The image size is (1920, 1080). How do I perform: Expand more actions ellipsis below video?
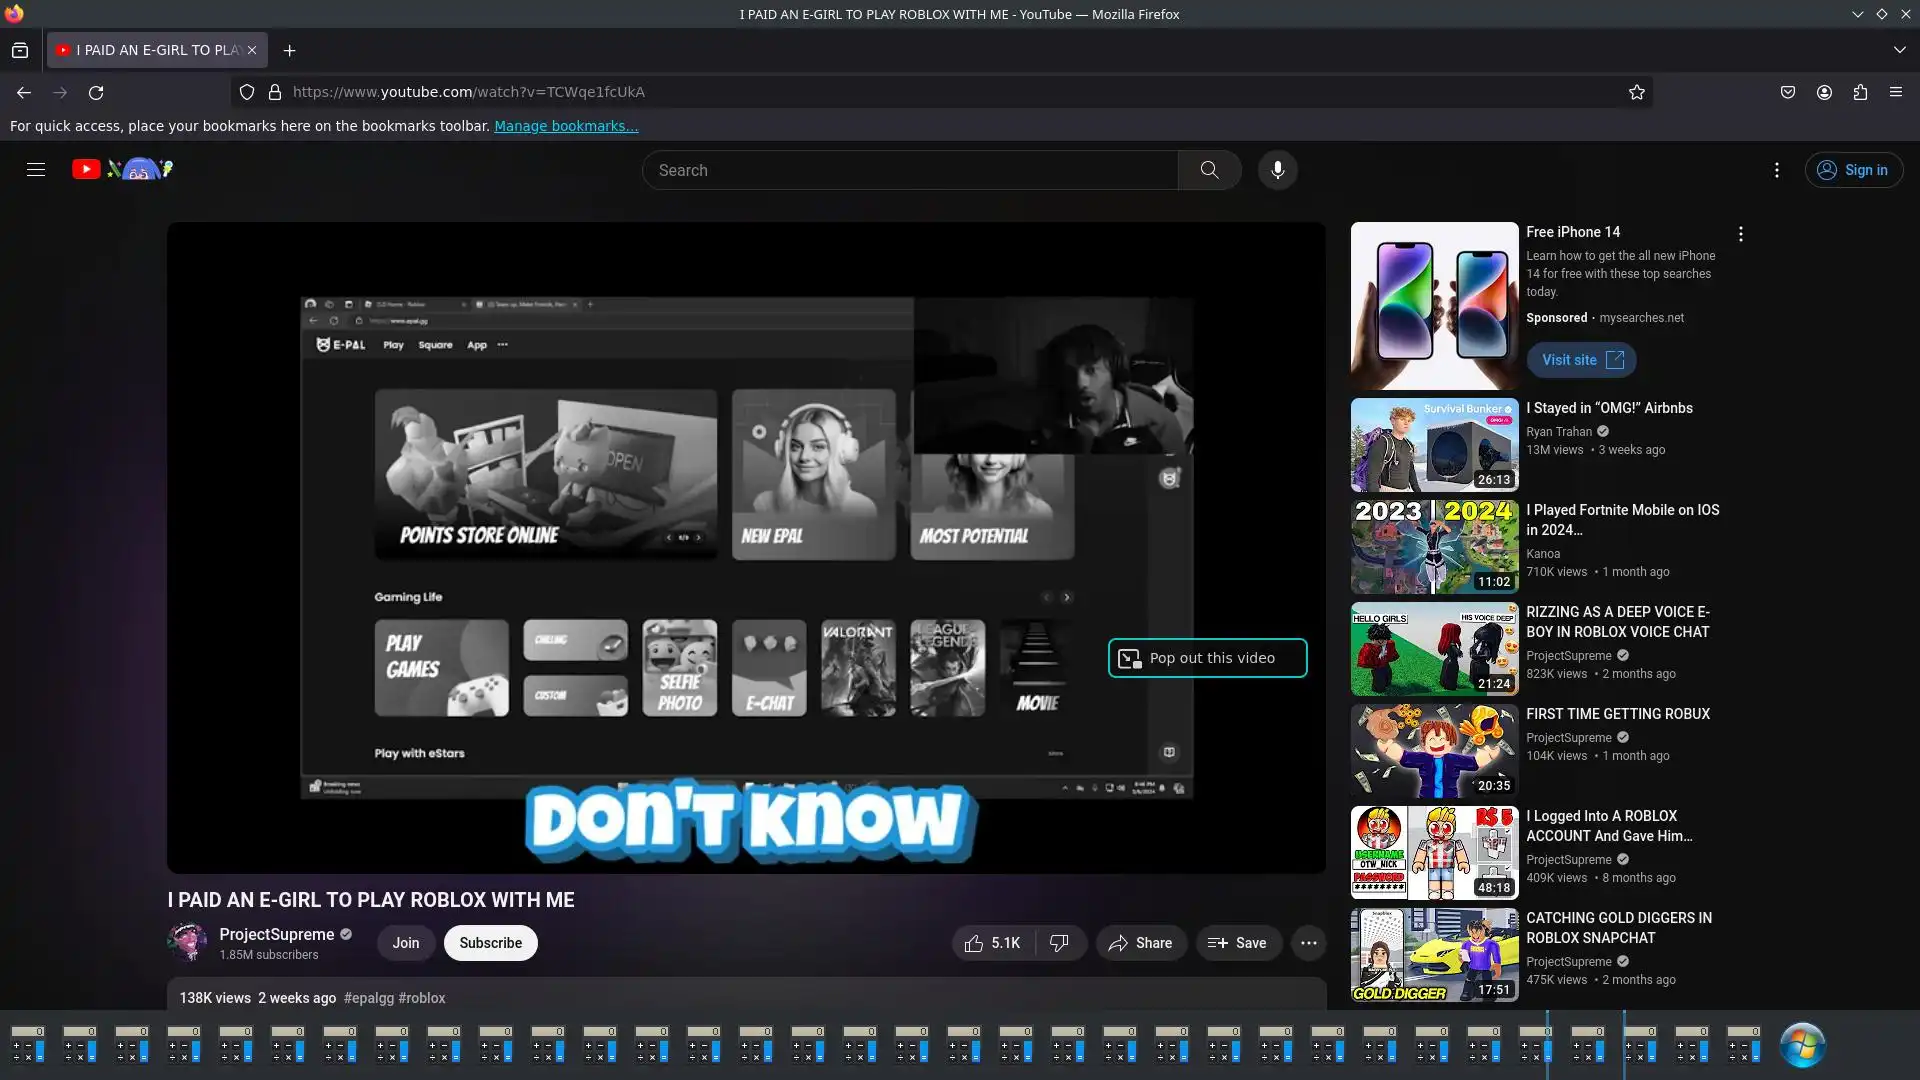point(1308,943)
